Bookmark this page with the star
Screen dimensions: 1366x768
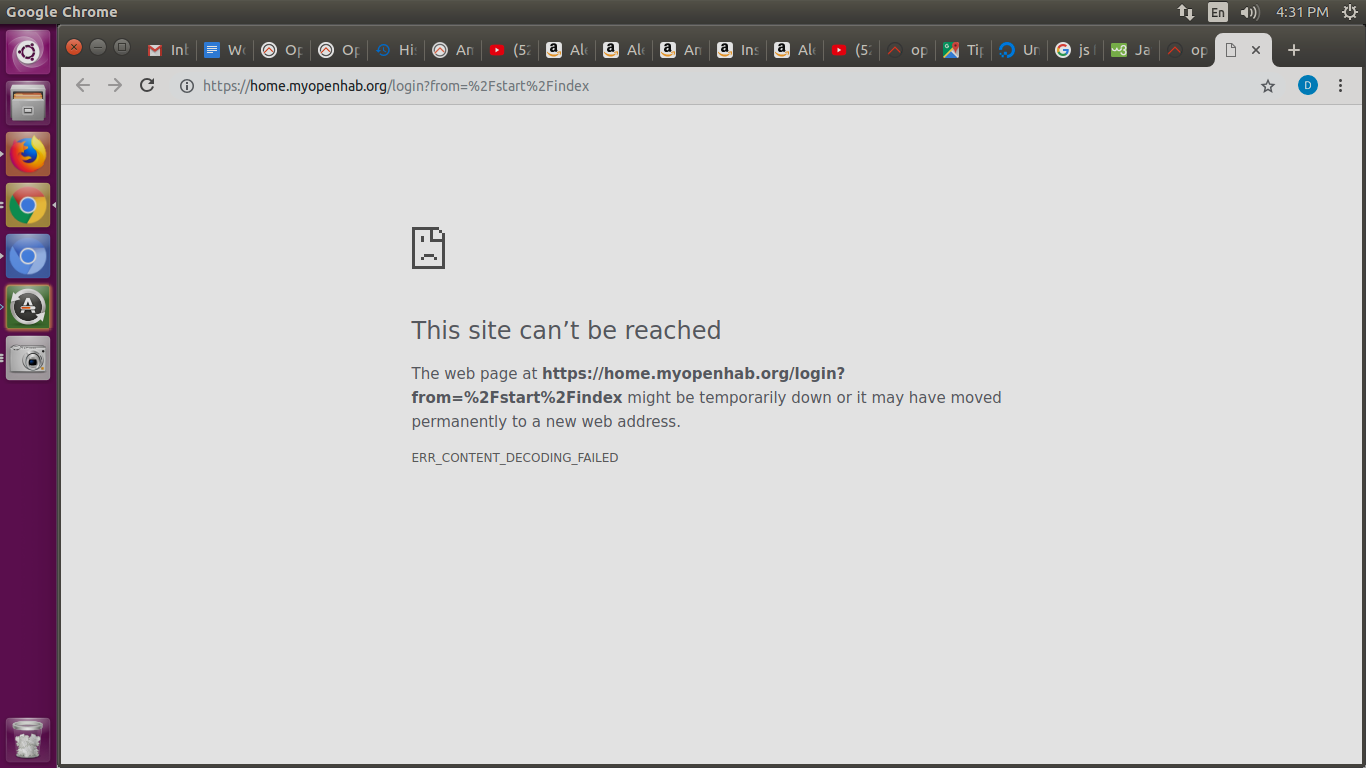(x=1268, y=86)
